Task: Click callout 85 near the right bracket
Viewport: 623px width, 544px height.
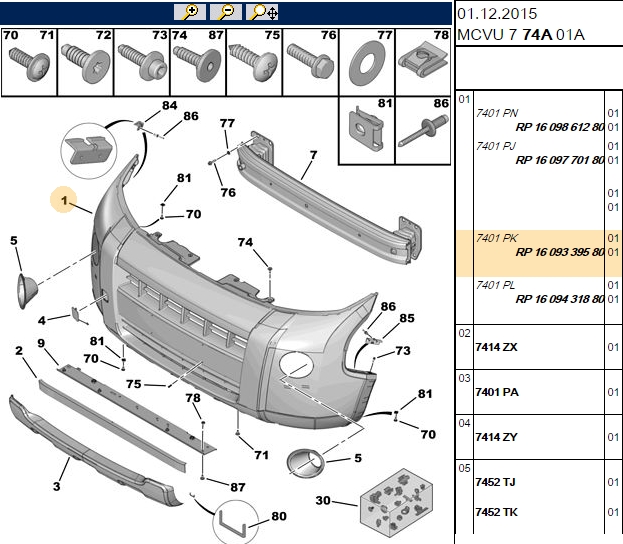Action: [407, 318]
